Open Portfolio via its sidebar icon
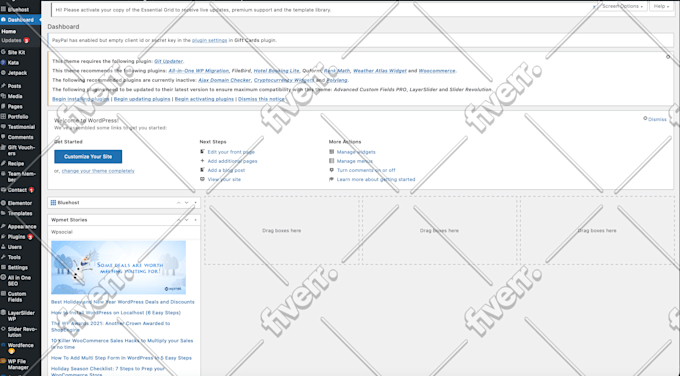 tap(3, 117)
